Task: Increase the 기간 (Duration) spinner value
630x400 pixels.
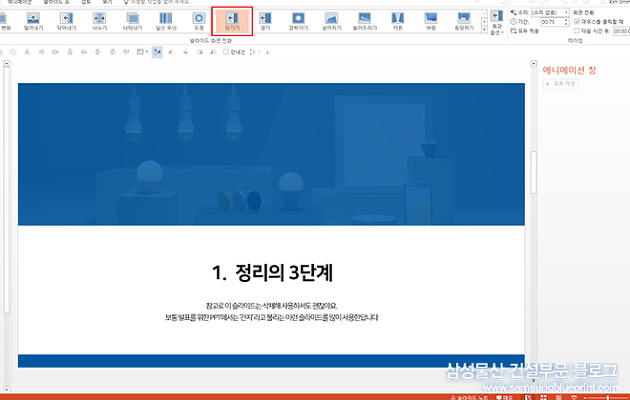Action: point(566,20)
